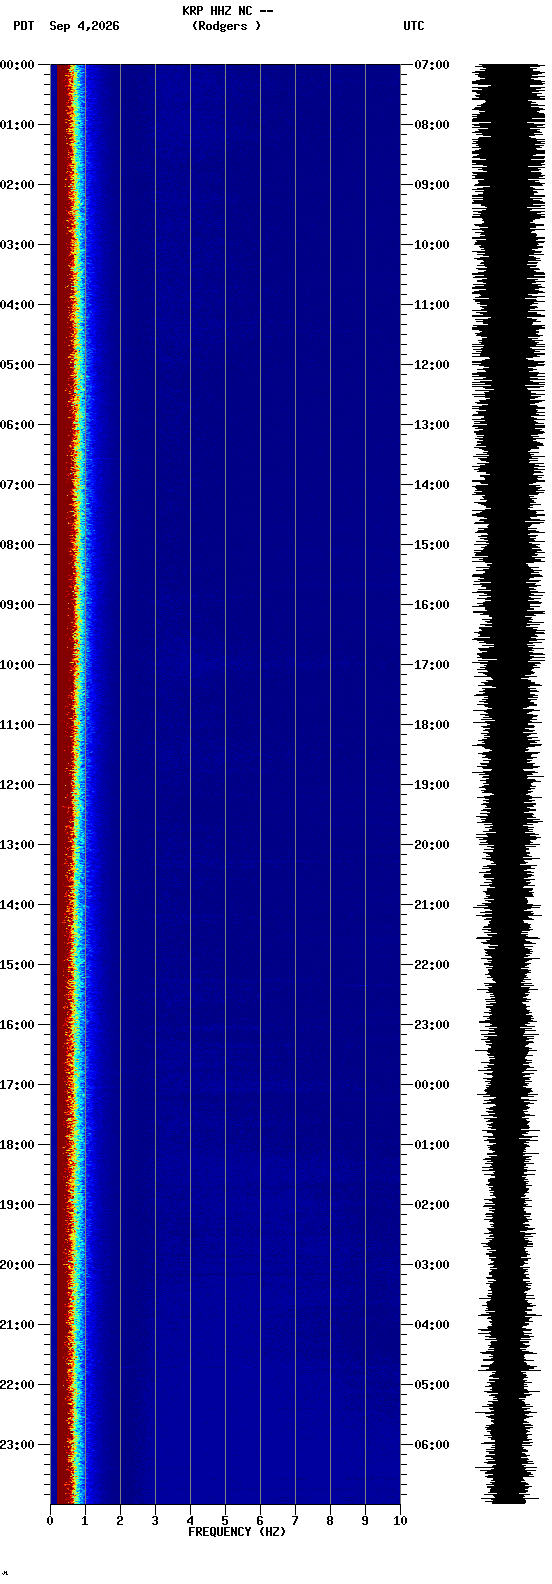The image size is (552, 1584).
Task: Click the PDT time label "06:00"
Action: (17, 425)
